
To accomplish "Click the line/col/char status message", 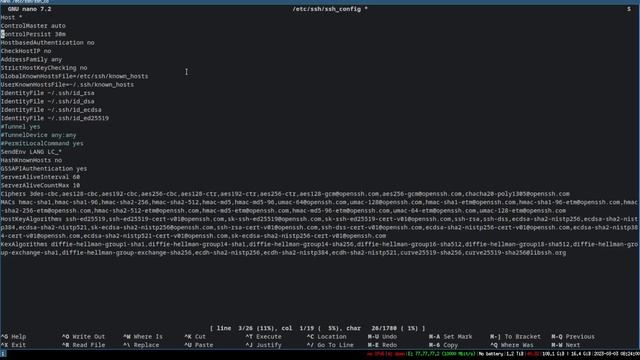I will (x=318, y=328).
